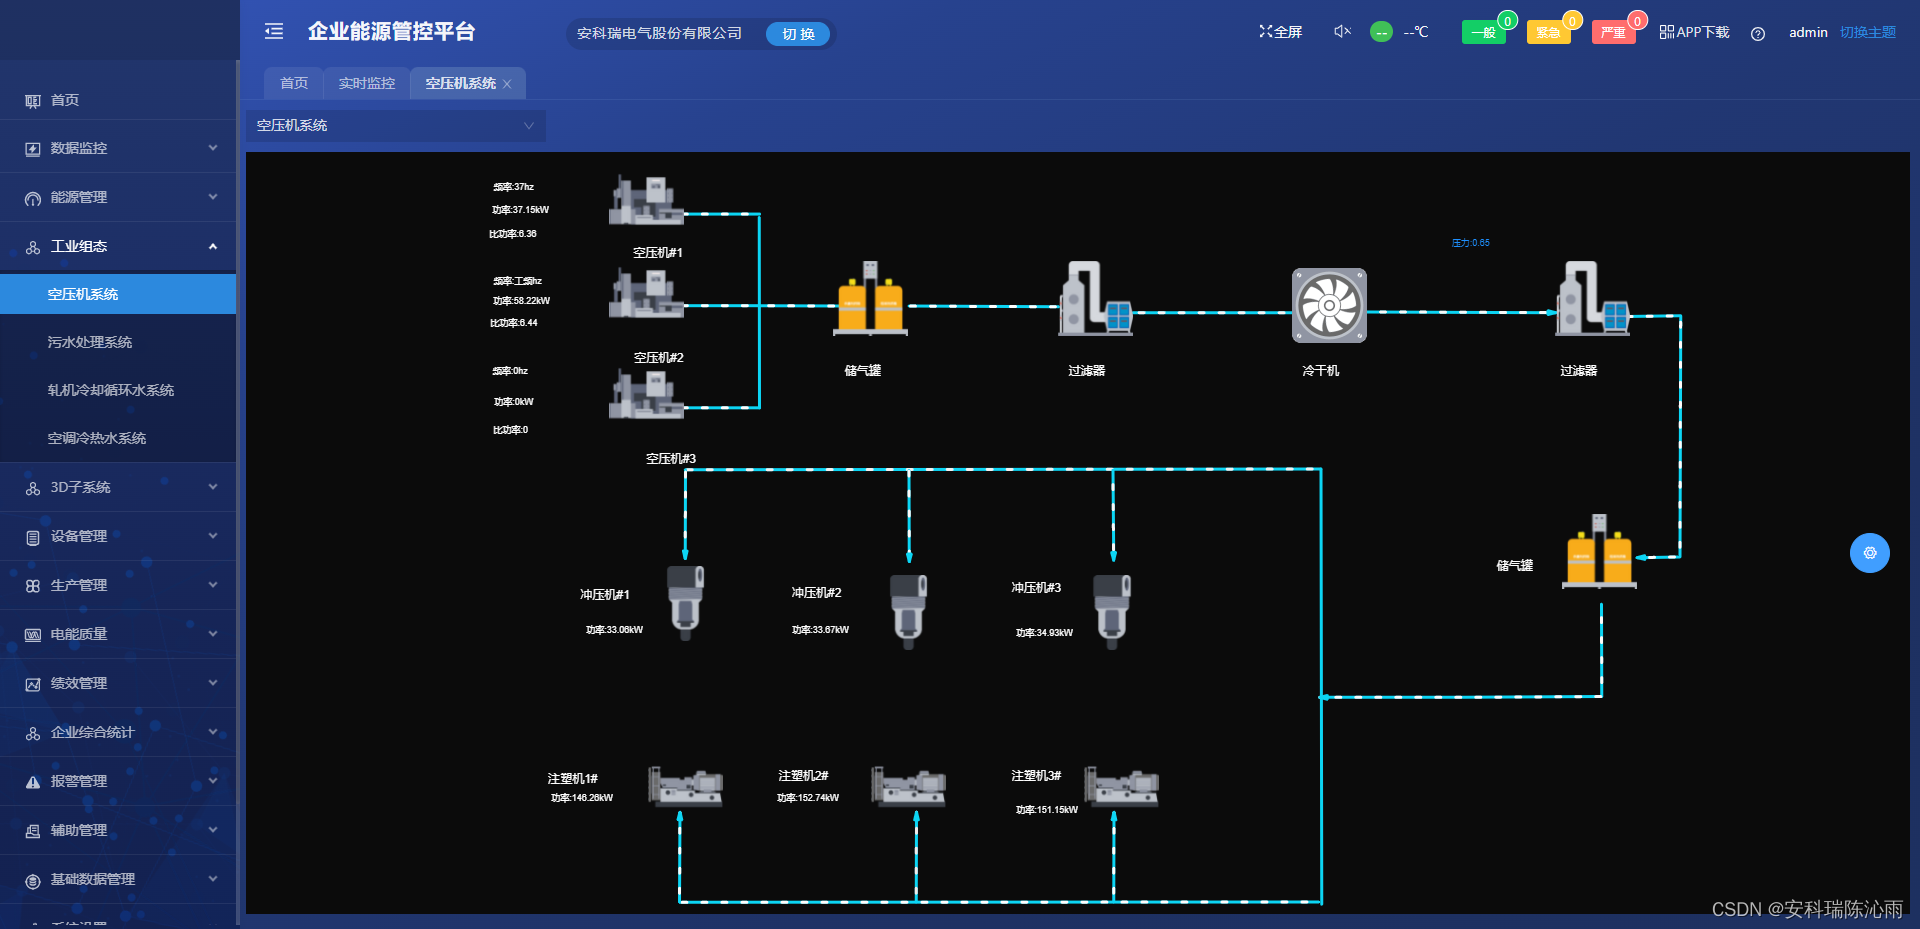Expand the 设备管理 sidebar menu
Screen dimensions: 1920x929
pos(118,536)
